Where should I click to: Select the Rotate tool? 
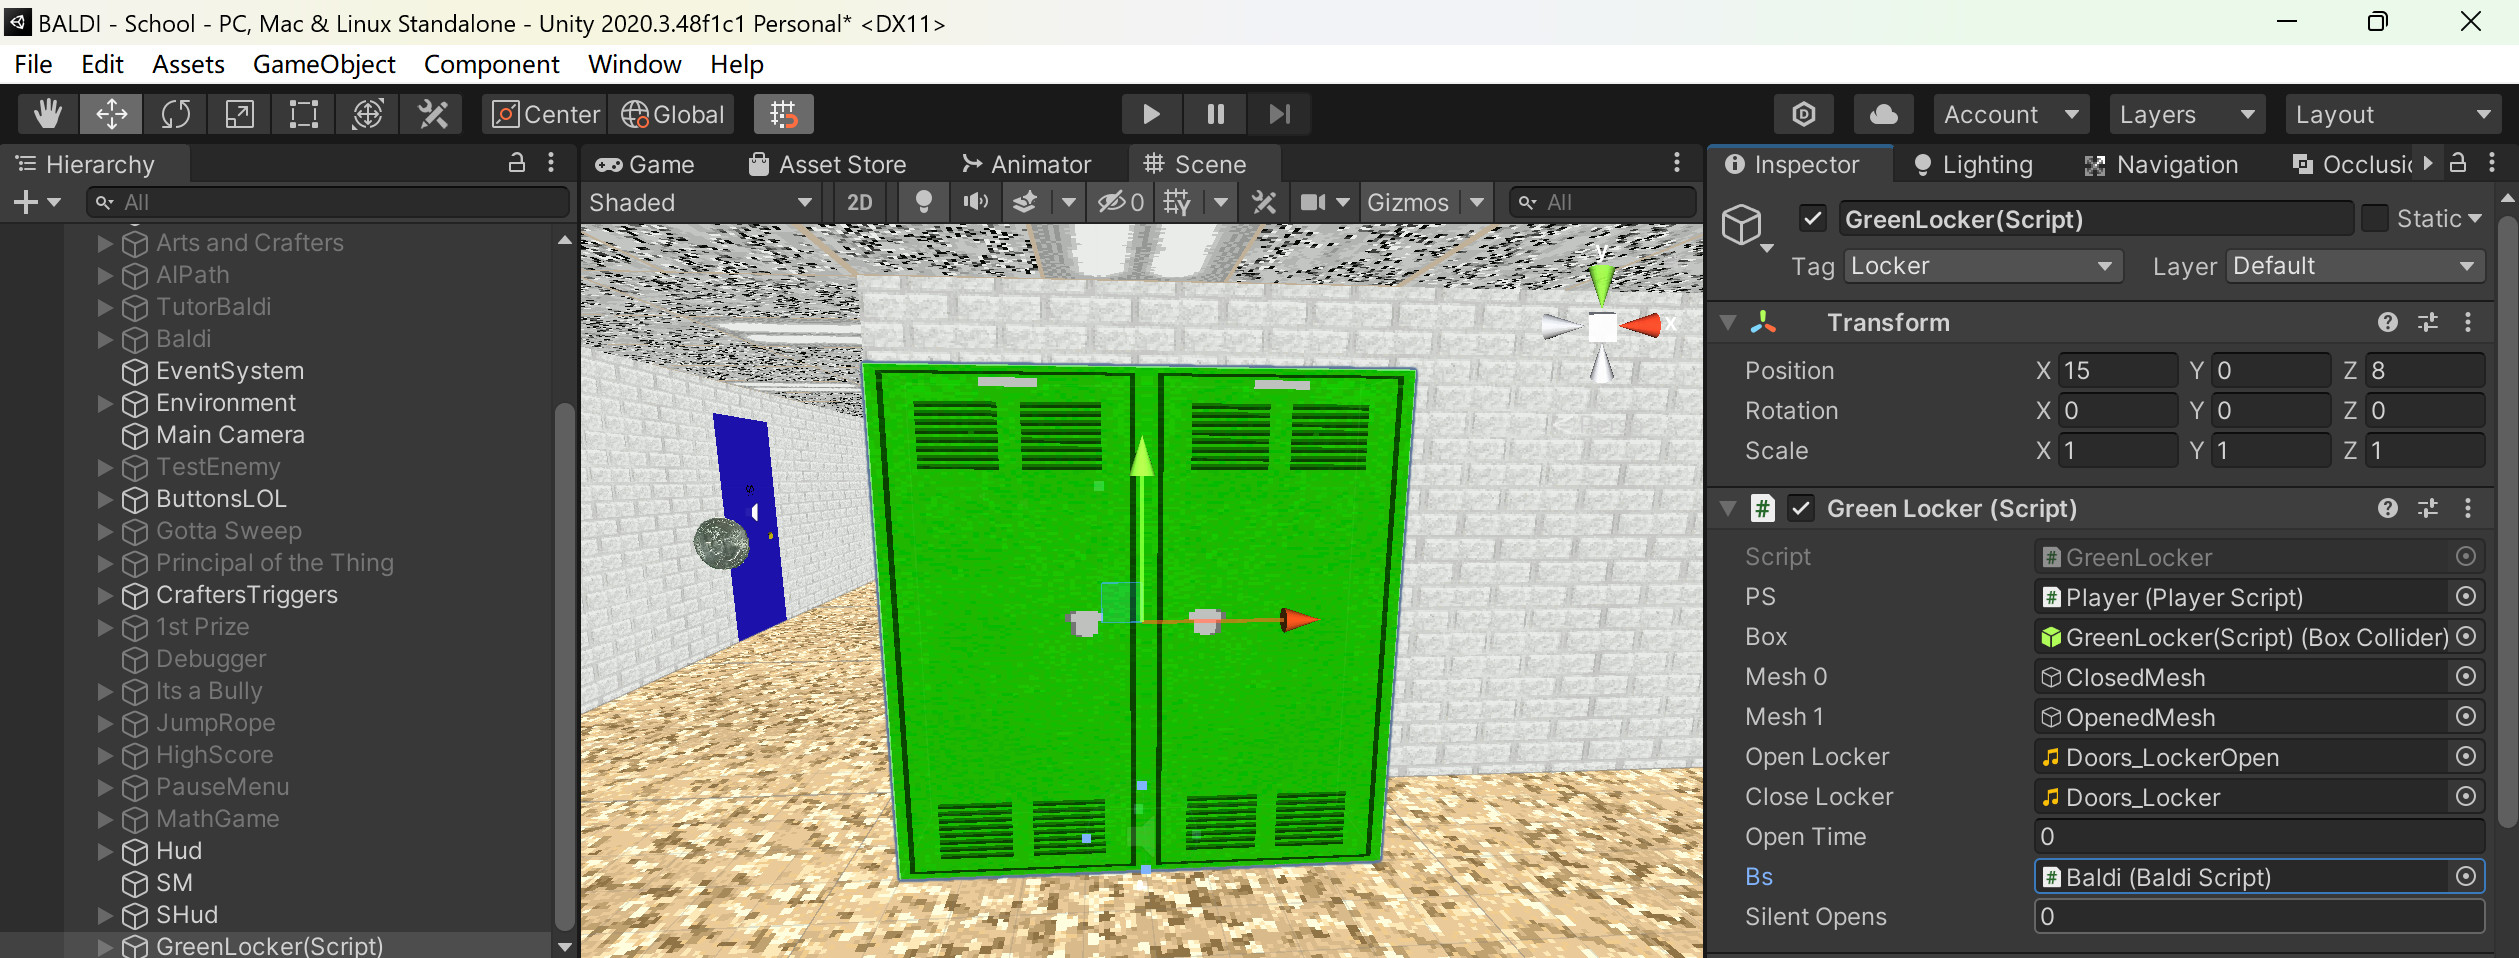click(x=175, y=114)
